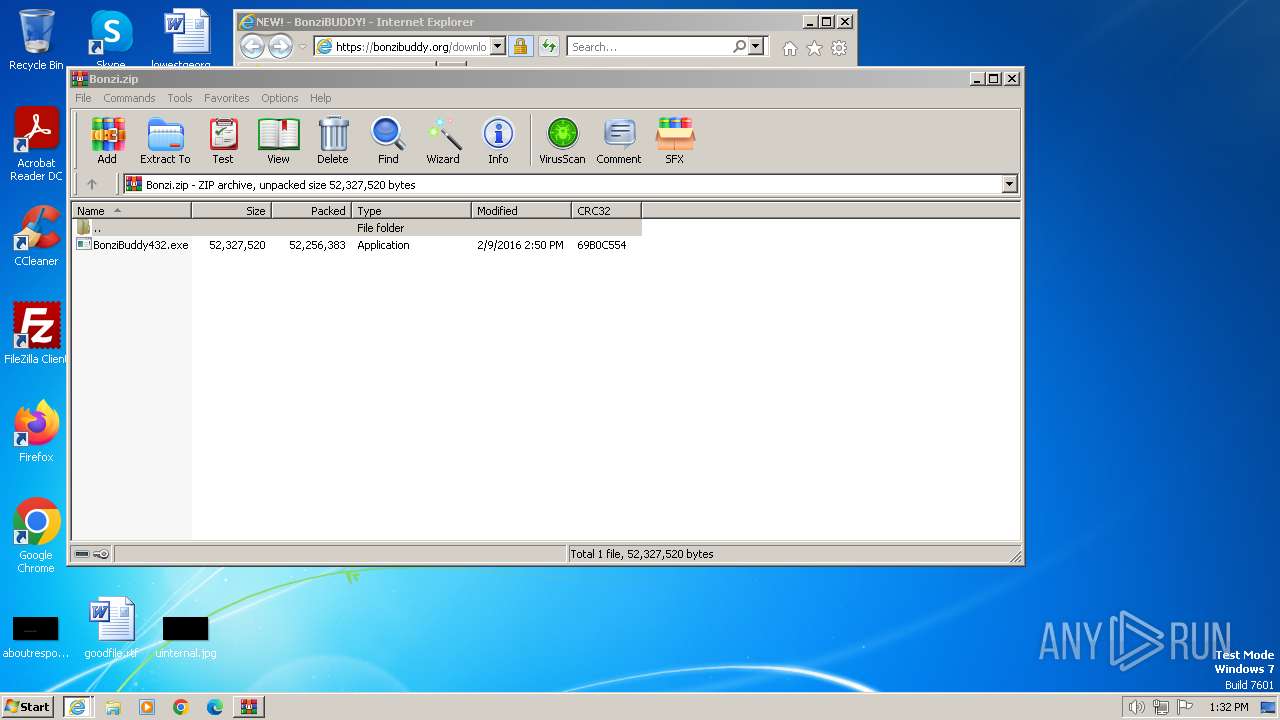Screen dimensions: 1280x720
Task: Select BonziBuddy432.exe file entry
Action: coord(133,245)
